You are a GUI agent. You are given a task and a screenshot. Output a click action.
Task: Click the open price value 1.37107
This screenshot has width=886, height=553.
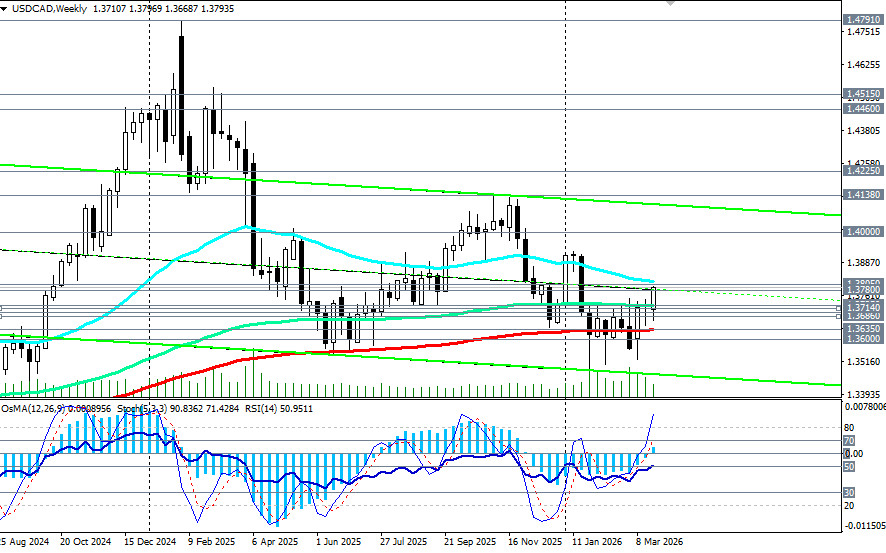pyautogui.click(x=109, y=9)
